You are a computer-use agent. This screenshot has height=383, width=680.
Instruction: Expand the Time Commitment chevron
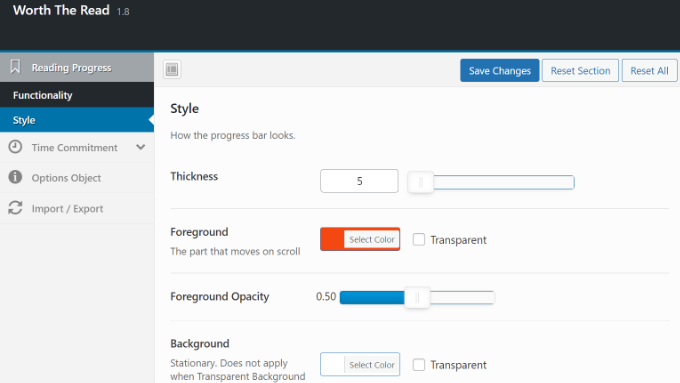[x=141, y=147]
